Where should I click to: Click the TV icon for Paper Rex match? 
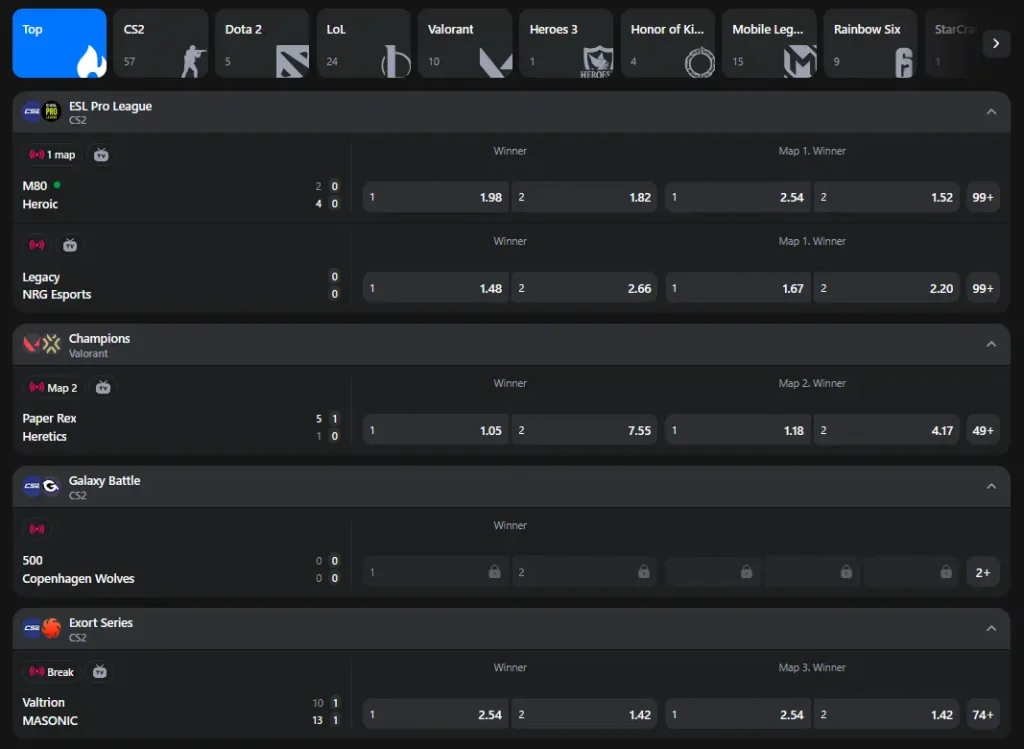point(103,387)
